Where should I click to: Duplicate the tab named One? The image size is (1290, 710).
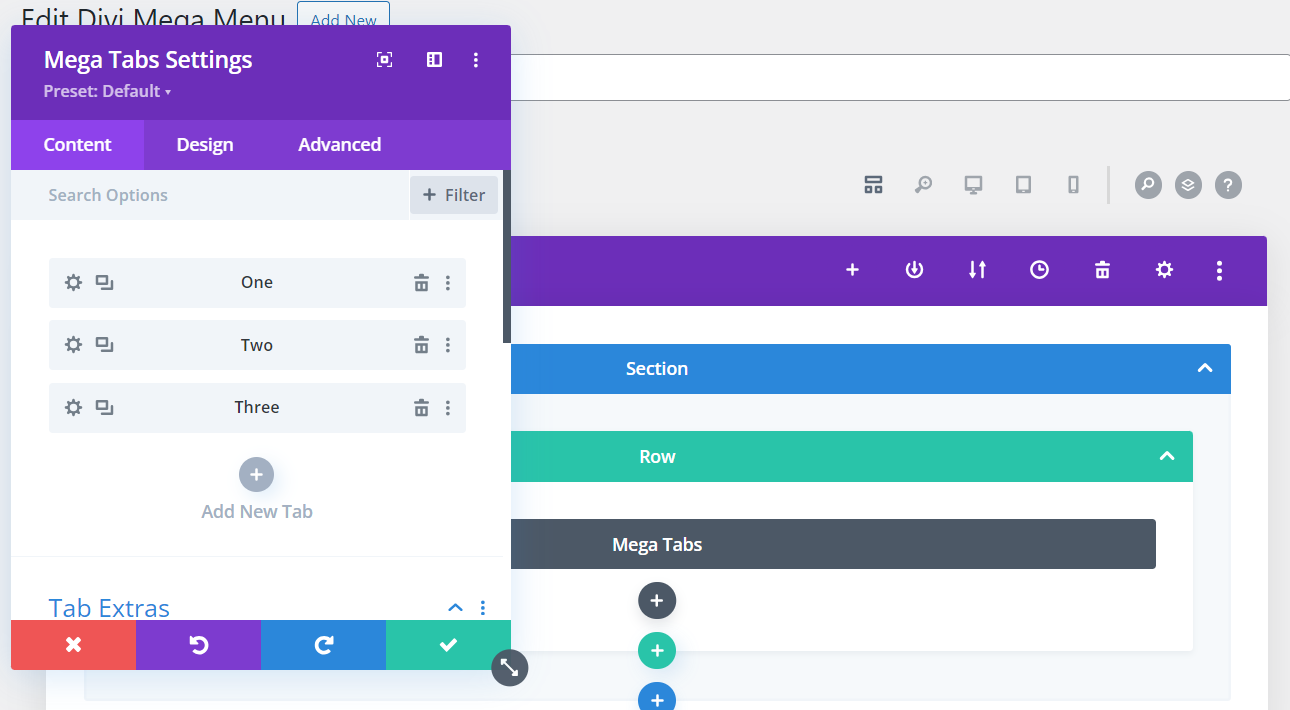(x=104, y=282)
